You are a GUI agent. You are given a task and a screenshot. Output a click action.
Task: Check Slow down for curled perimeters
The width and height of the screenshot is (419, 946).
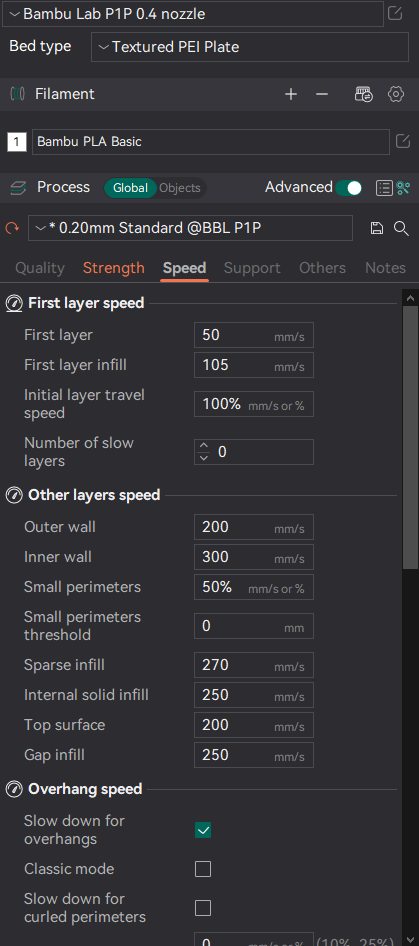coord(203,907)
